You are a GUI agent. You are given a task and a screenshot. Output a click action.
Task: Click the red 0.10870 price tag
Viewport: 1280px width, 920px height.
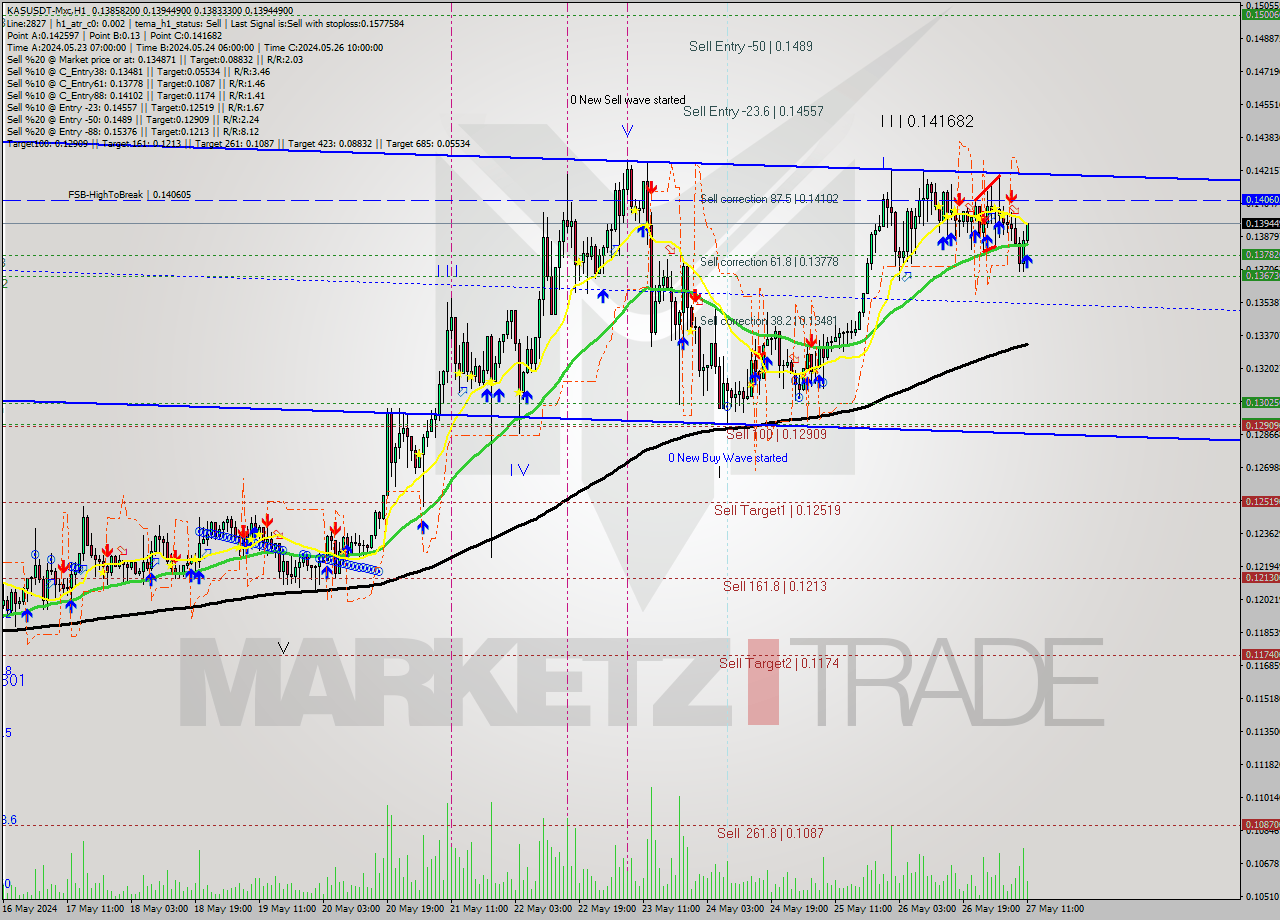(x=1260, y=825)
